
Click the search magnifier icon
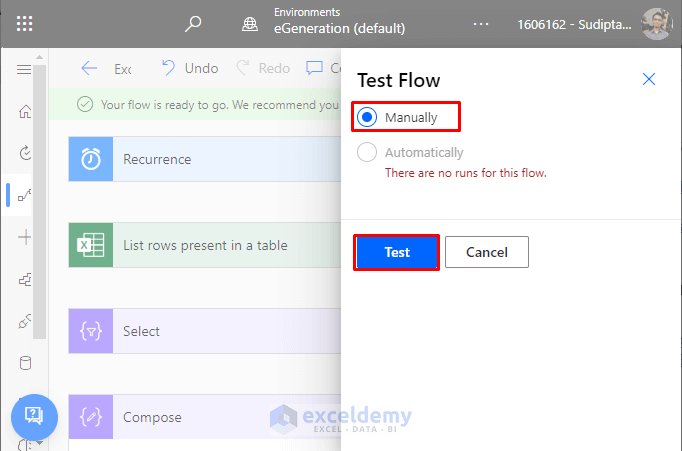tap(194, 24)
